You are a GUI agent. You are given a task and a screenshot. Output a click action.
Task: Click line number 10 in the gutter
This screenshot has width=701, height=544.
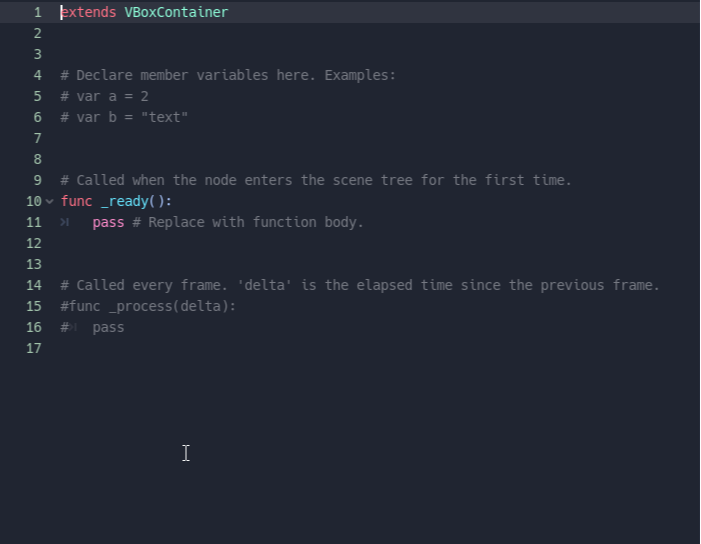tap(34, 201)
